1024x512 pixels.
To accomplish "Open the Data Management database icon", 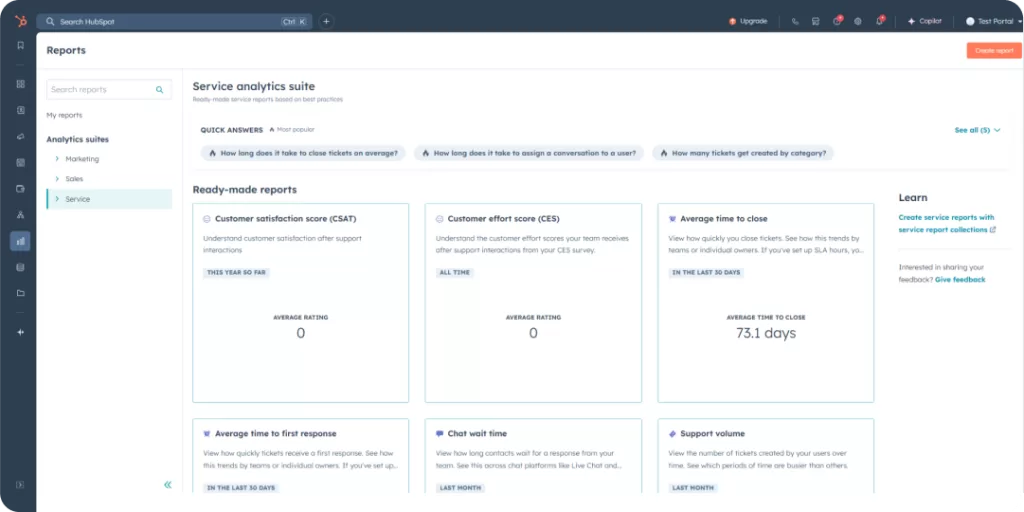I will (x=20, y=267).
